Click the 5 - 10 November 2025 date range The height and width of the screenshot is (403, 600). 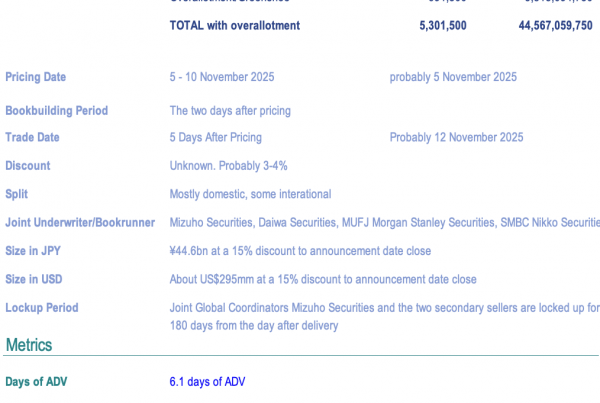pos(222,77)
